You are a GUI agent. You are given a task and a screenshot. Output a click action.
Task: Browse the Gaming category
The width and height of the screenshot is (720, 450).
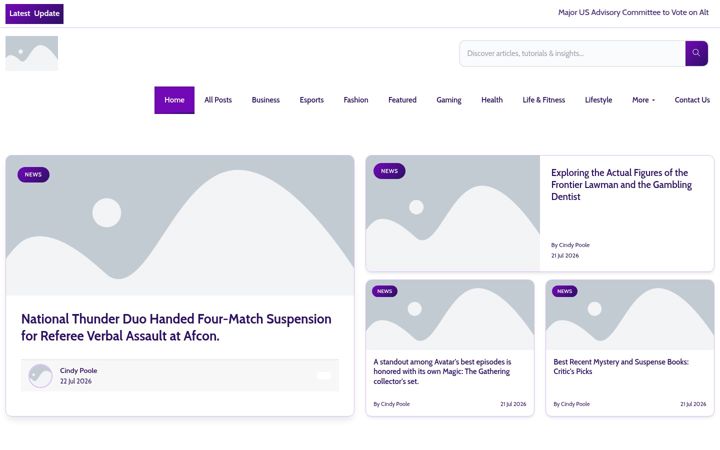(x=449, y=100)
